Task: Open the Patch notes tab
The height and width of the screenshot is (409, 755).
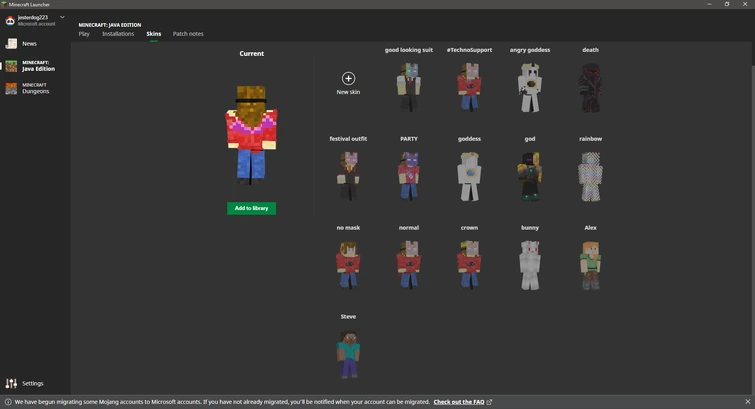Action: (188, 34)
